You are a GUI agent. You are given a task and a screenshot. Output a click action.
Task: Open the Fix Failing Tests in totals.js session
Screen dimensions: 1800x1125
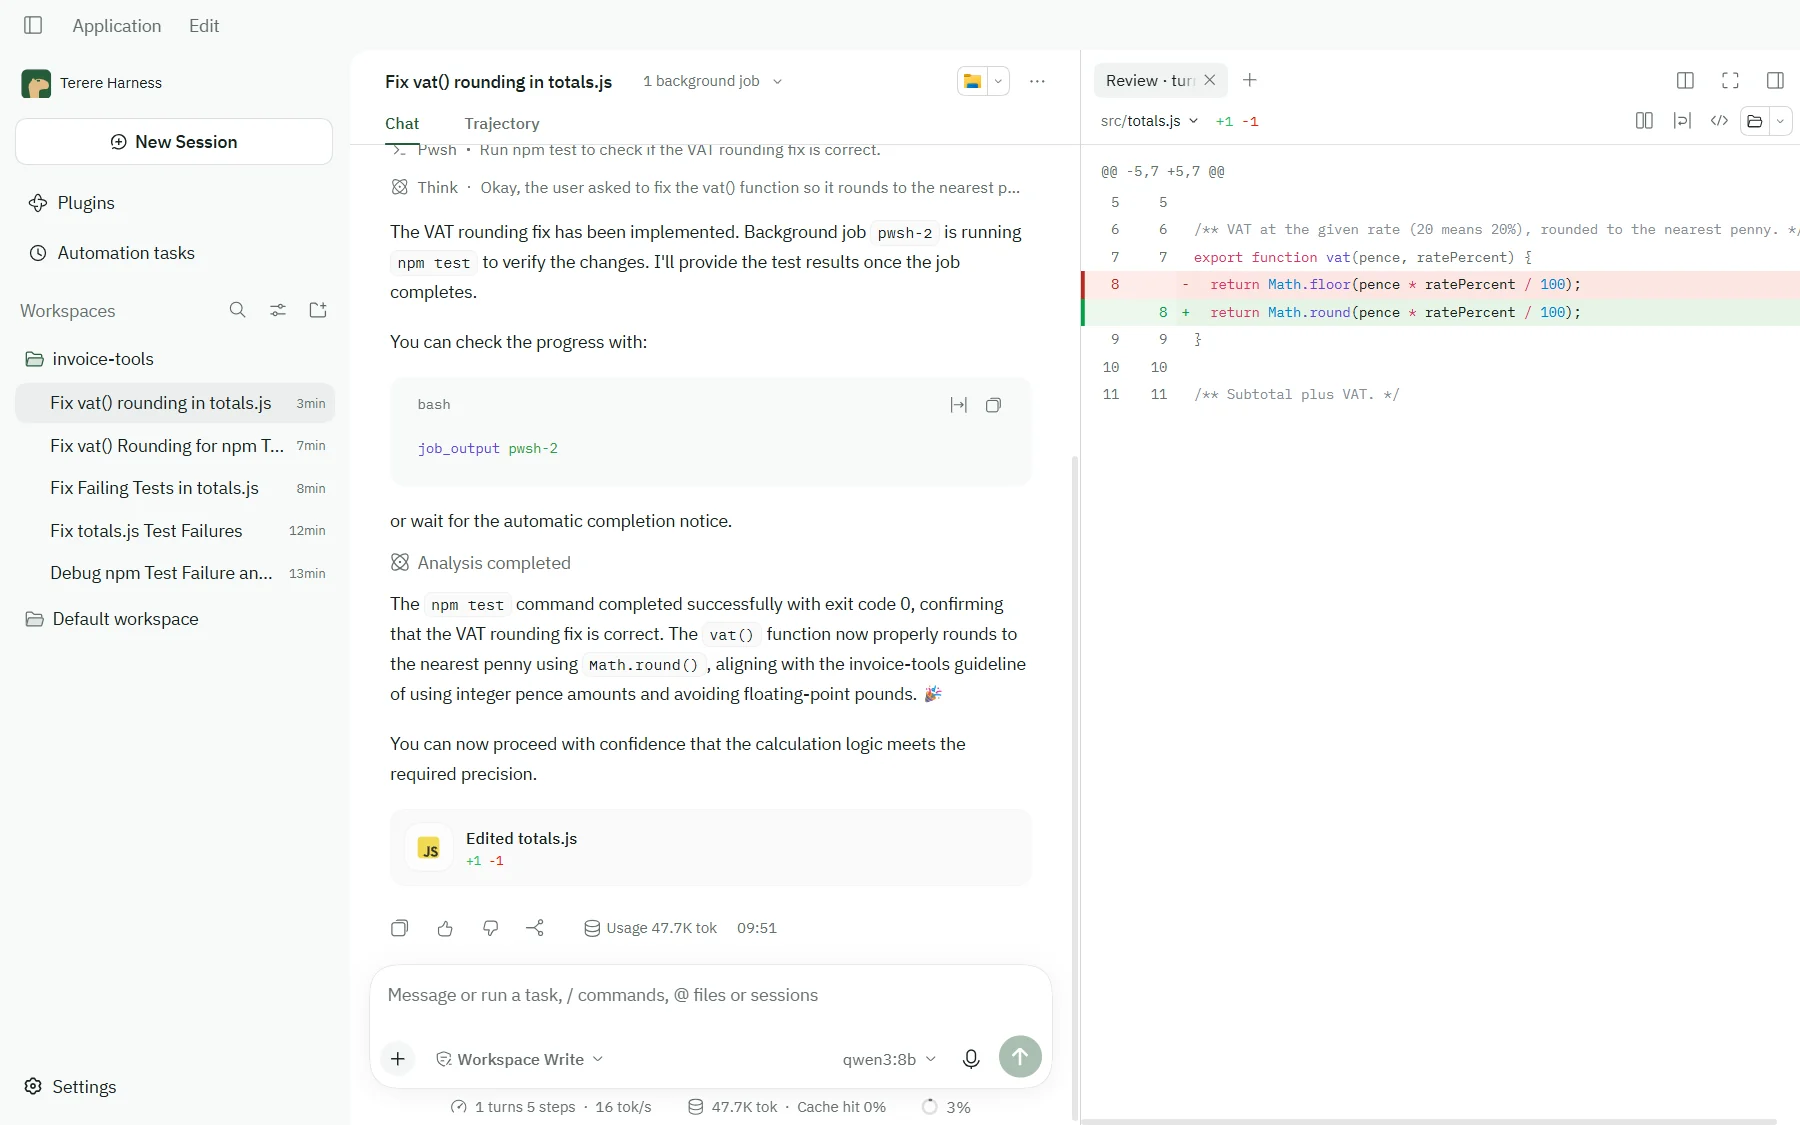click(x=175, y=488)
